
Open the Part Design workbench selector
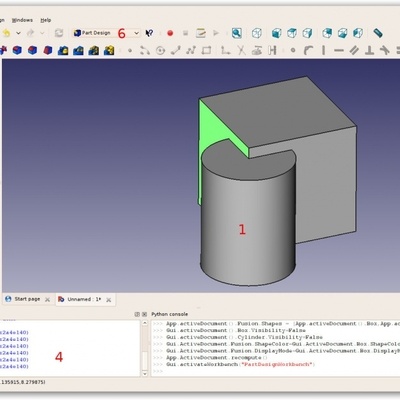(107, 33)
